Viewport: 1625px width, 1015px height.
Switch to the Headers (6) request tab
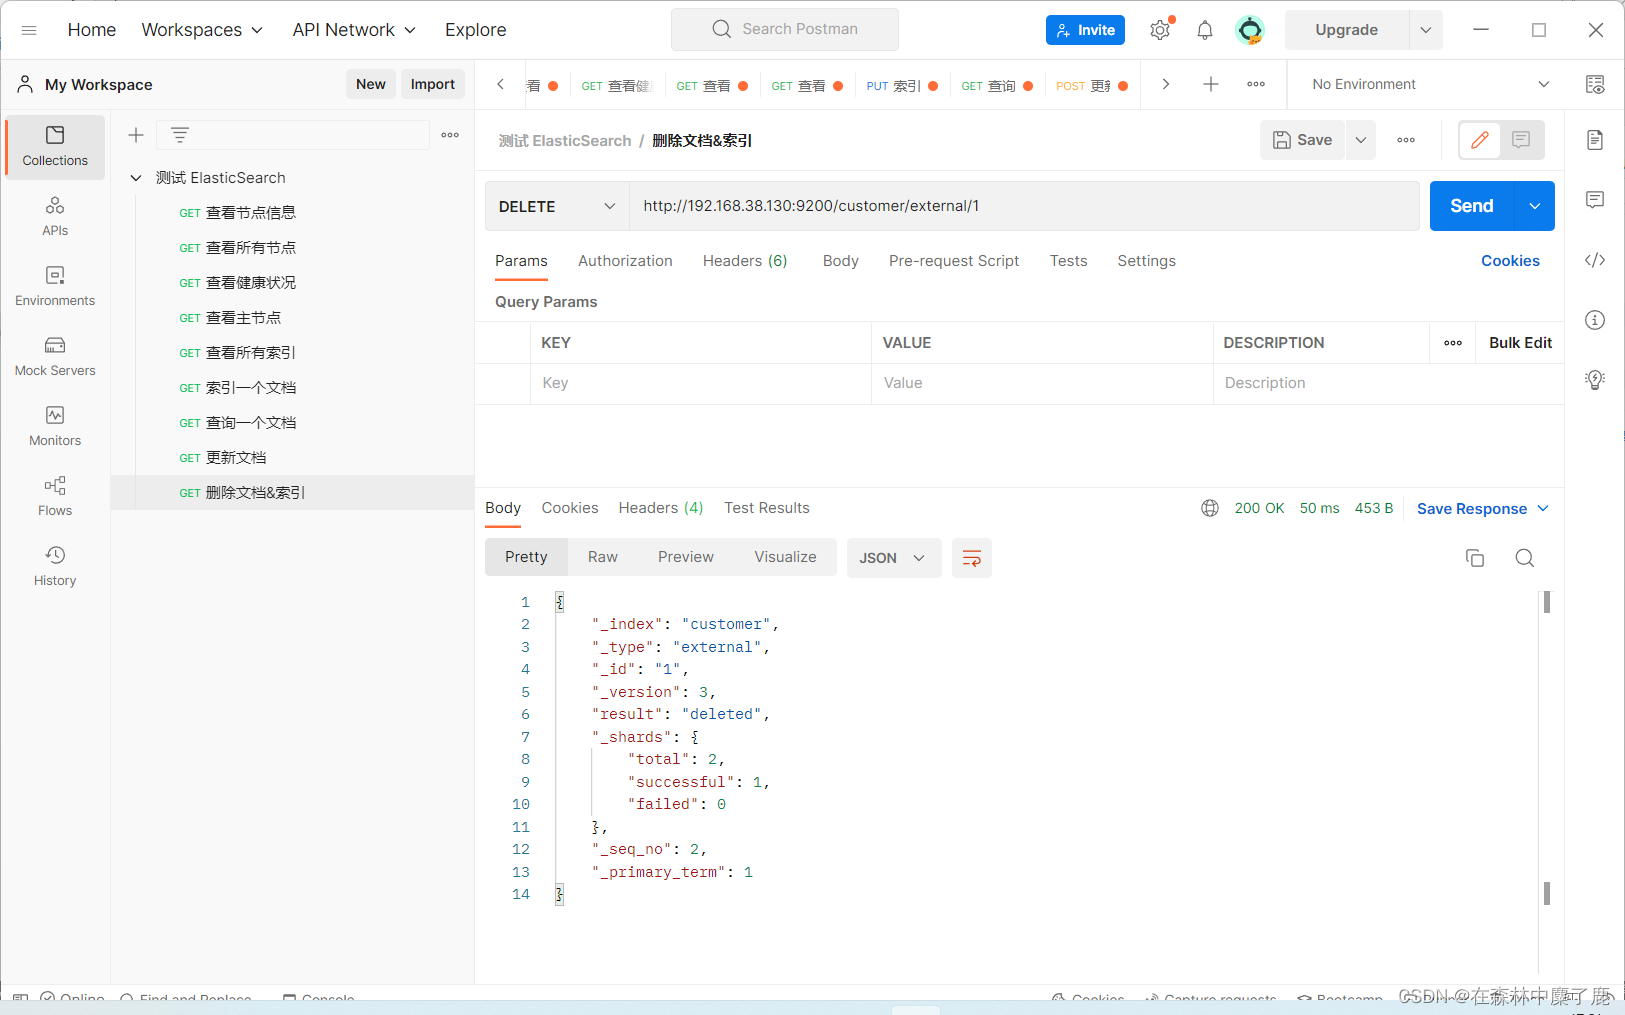[745, 261]
